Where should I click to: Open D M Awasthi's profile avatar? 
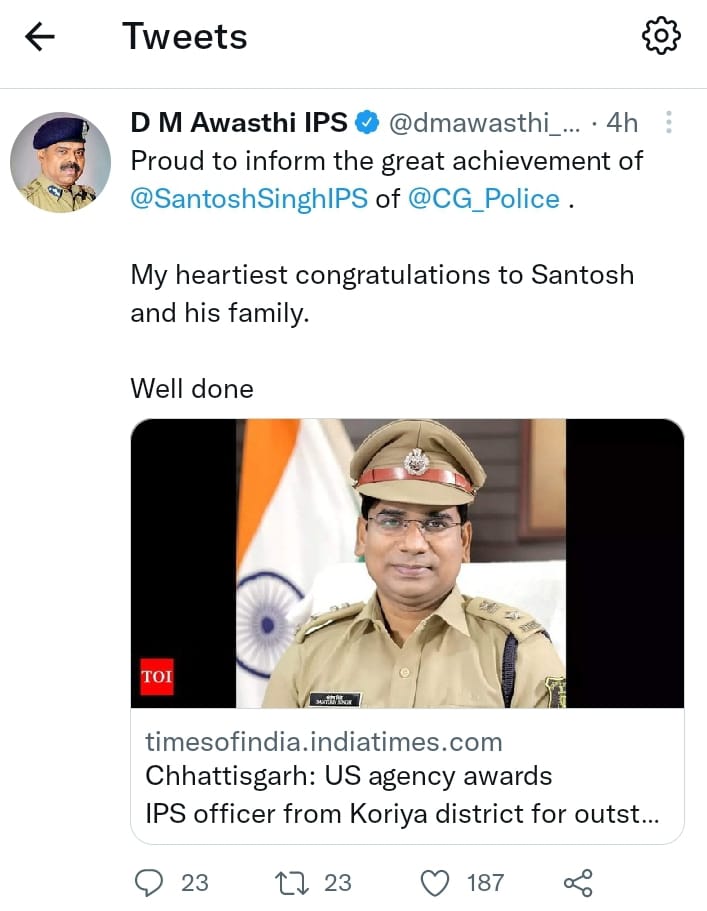click(x=60, y=163)
